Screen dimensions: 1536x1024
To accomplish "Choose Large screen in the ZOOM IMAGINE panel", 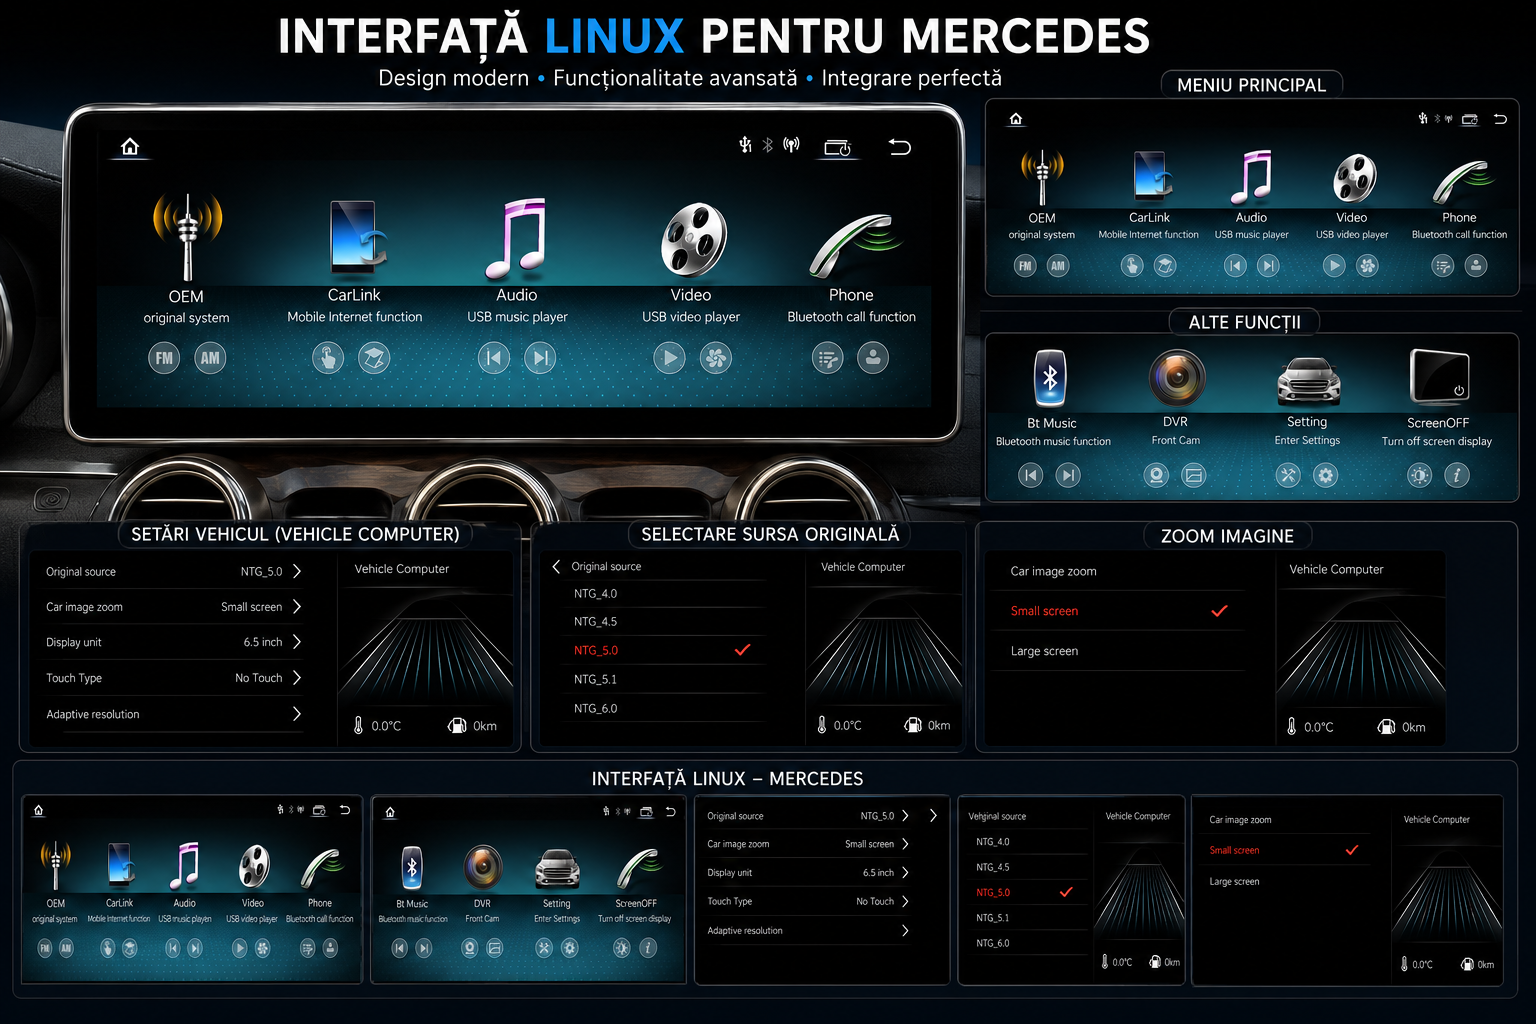I will tap(1120, 651).
